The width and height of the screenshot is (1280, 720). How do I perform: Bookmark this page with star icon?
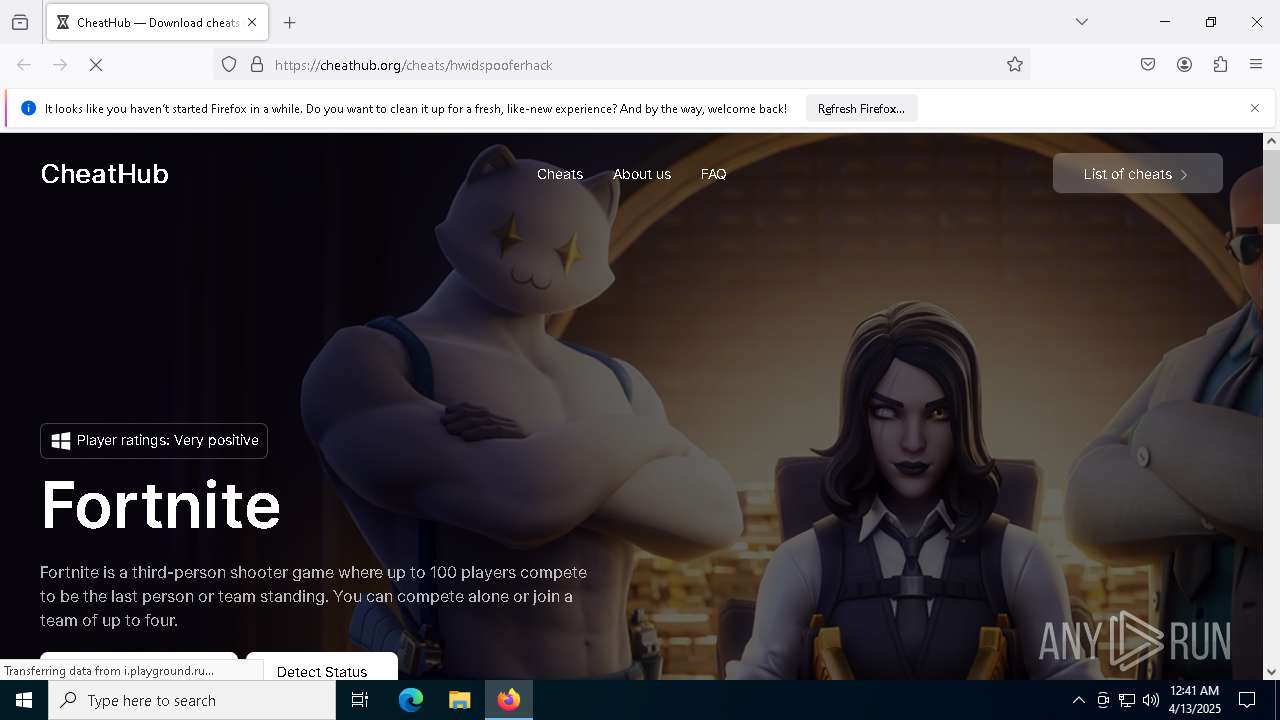coord(1015,65)
